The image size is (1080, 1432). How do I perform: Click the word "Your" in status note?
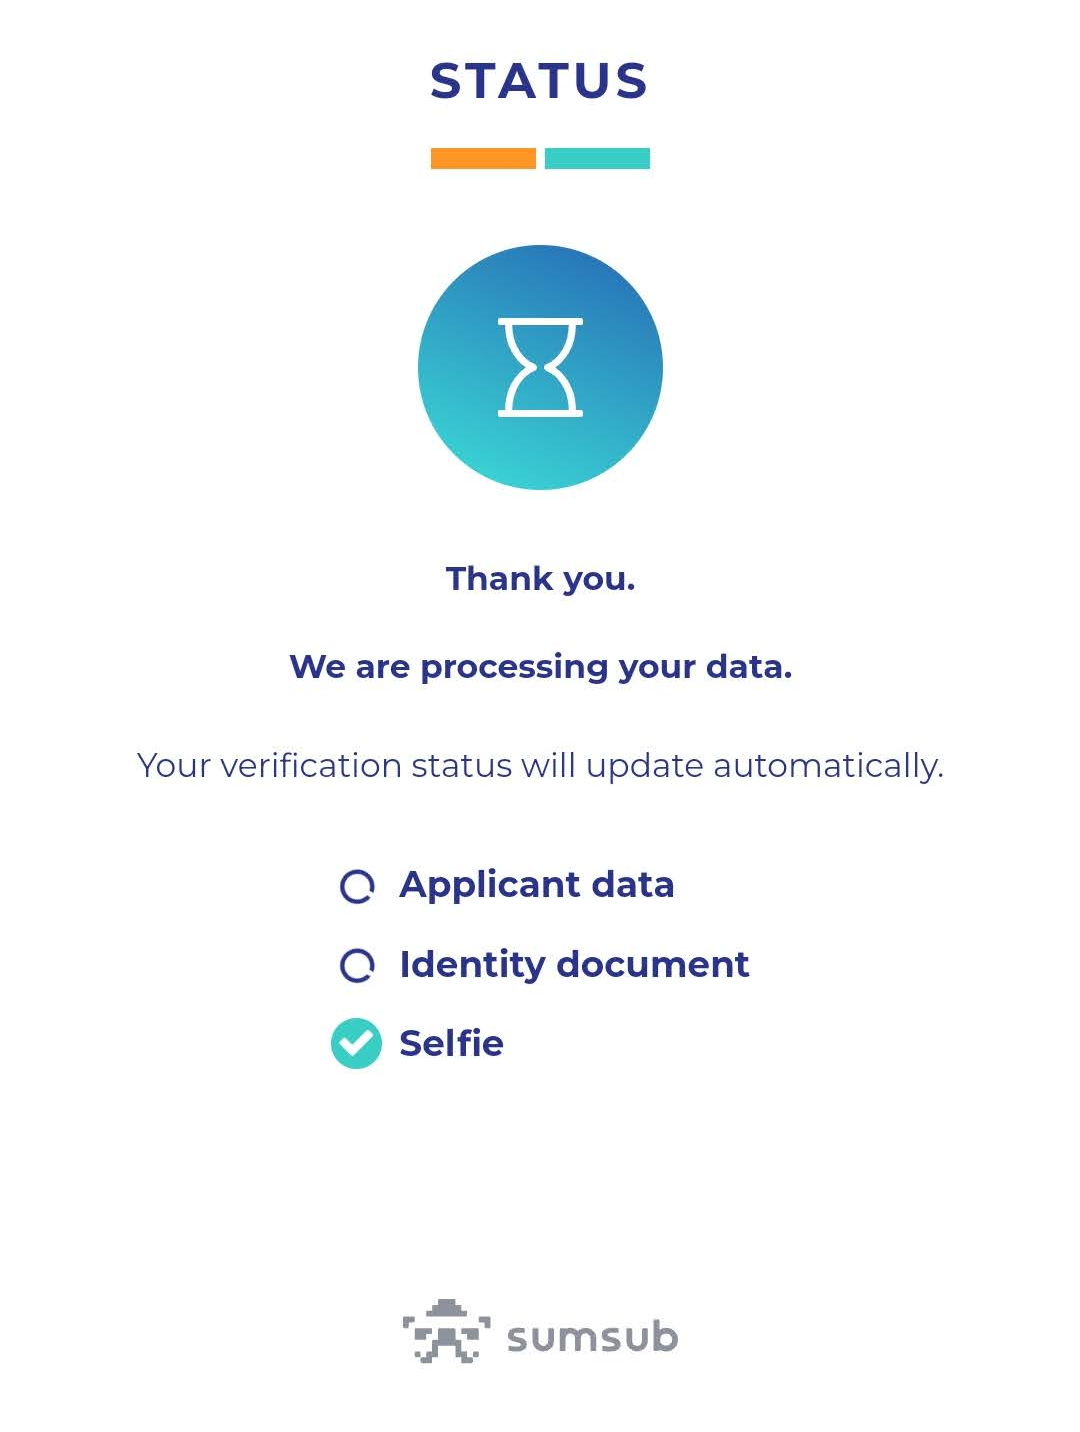click(173, 765)
